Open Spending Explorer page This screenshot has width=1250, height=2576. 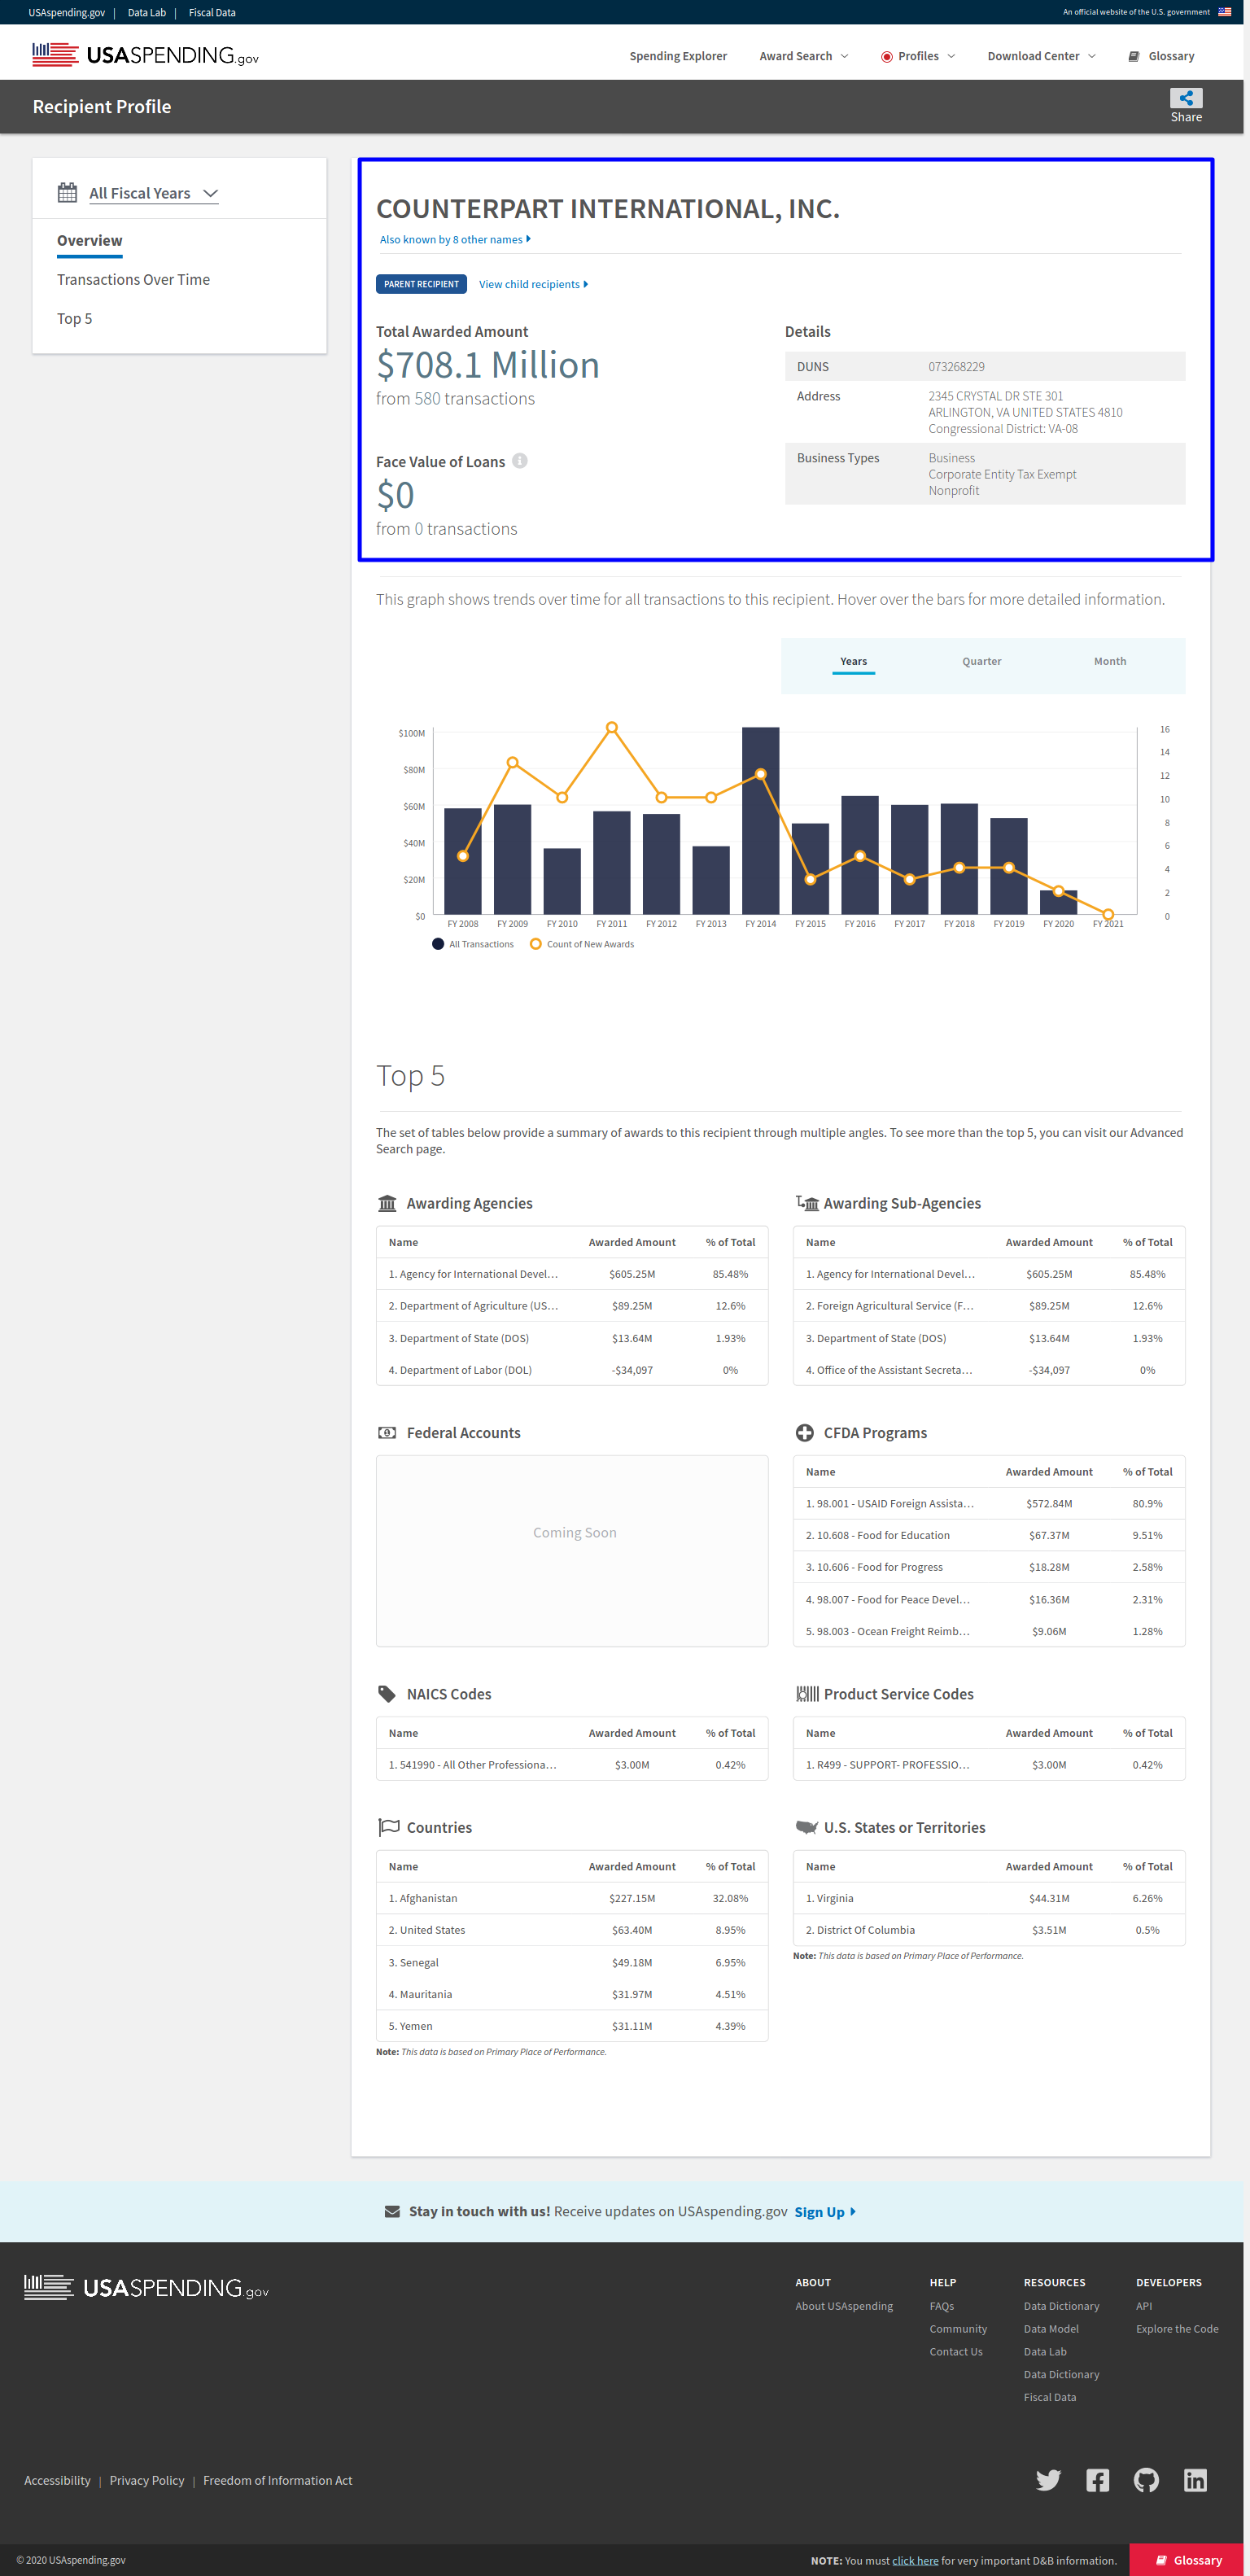tap(678, 56)
